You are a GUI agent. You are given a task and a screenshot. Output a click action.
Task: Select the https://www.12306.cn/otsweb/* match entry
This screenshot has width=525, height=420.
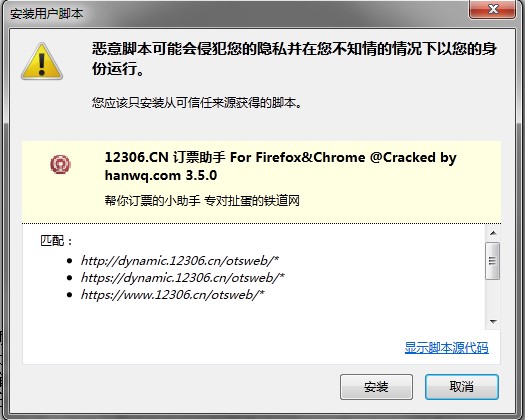[172, 295]
